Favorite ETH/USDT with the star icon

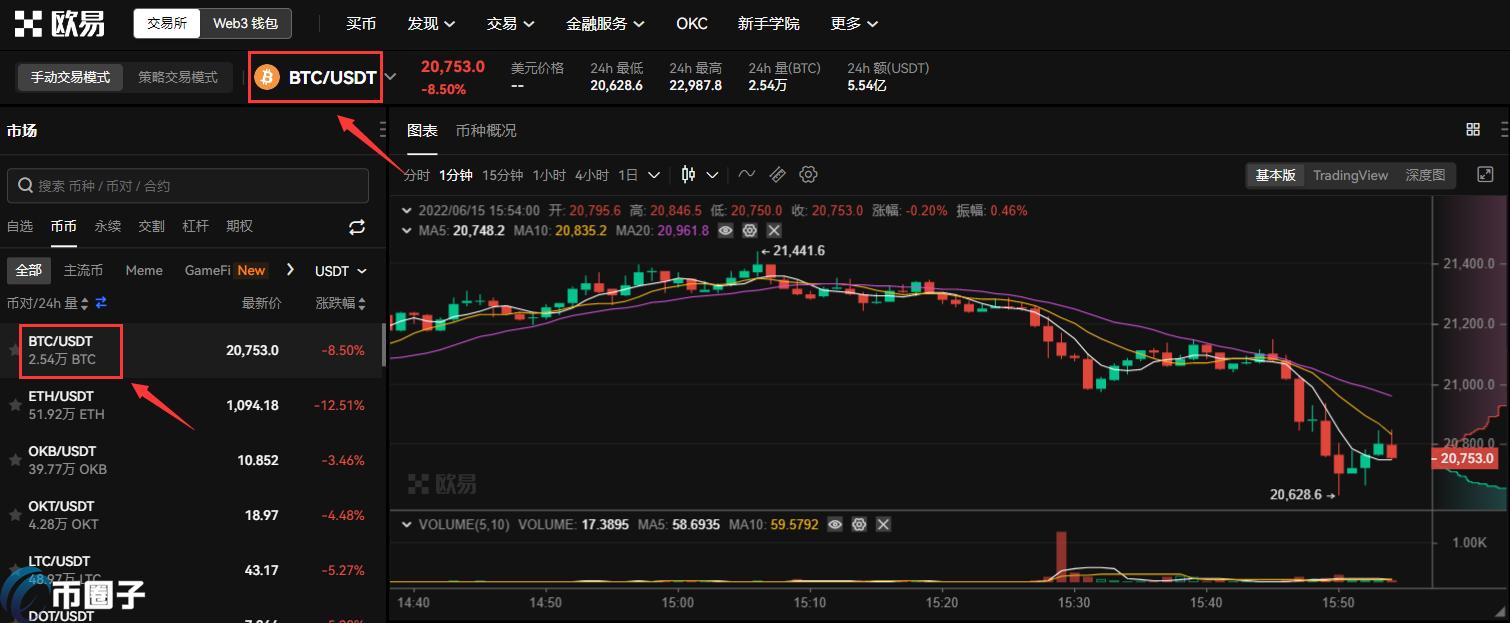14,405
